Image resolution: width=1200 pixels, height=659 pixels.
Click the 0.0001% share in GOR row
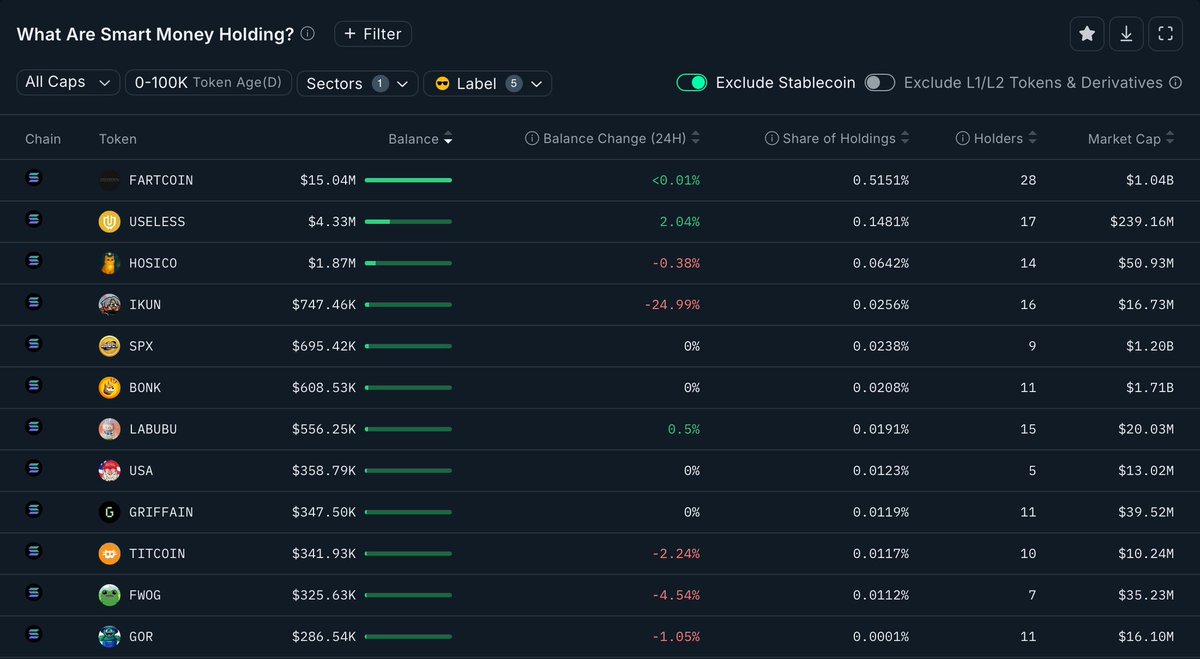coord(881,637)
